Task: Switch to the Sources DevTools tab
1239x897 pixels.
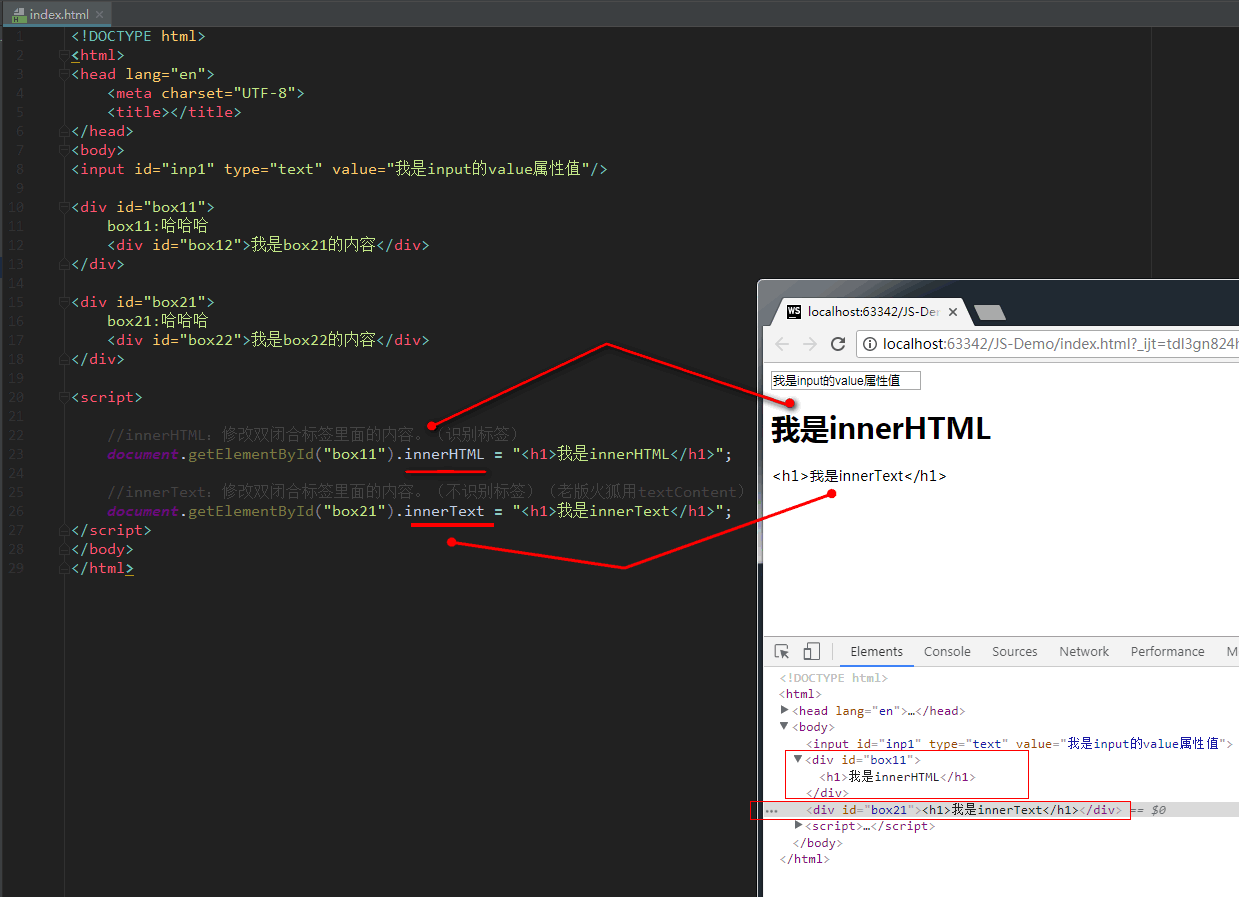Action: pyautogui.click(x=1015, y=651)
